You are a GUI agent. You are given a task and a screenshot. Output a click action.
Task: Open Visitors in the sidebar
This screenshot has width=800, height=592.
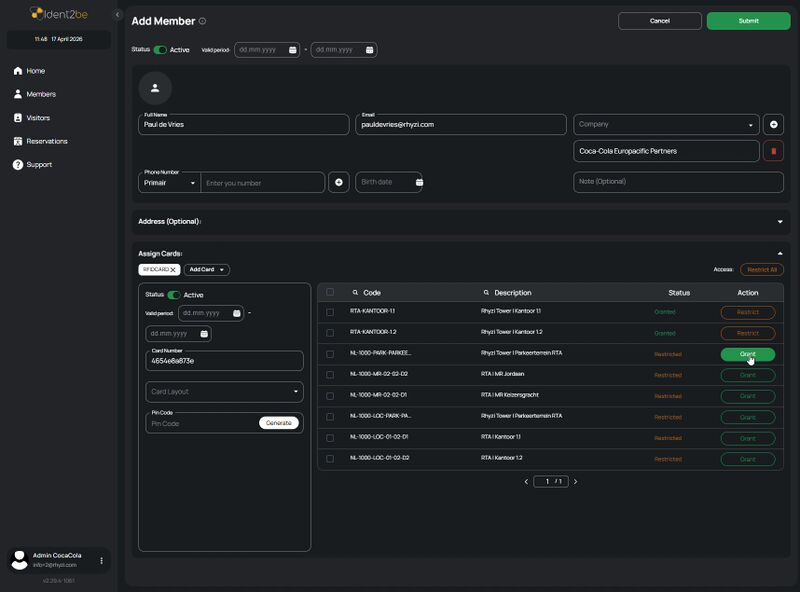[38, 118]
